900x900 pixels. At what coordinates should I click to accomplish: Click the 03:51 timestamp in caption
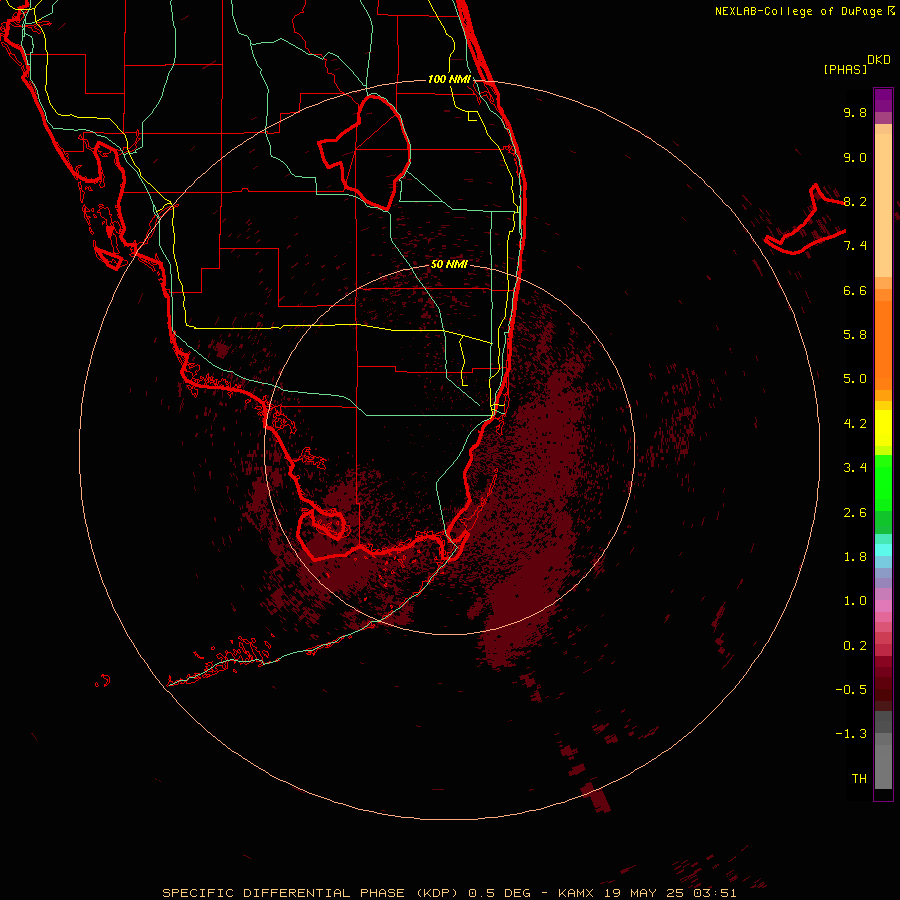coord(715,893)
